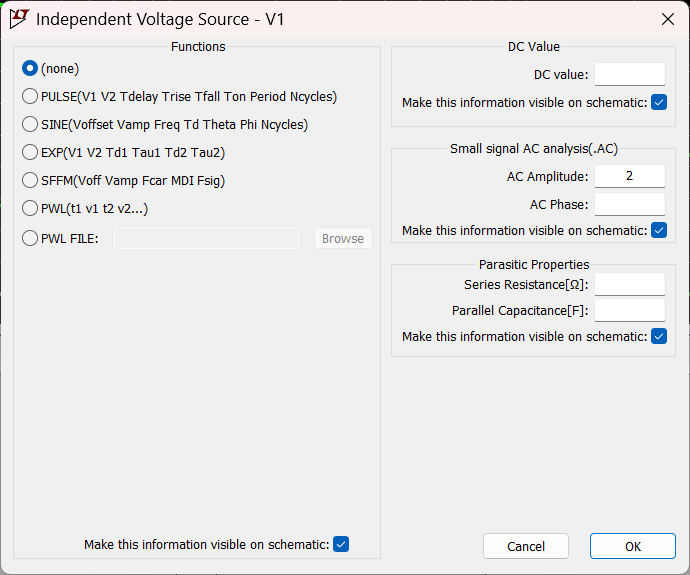The image size is (690, 575).
Task: Click the AC Amplitude input field
Action: point(629,176)
